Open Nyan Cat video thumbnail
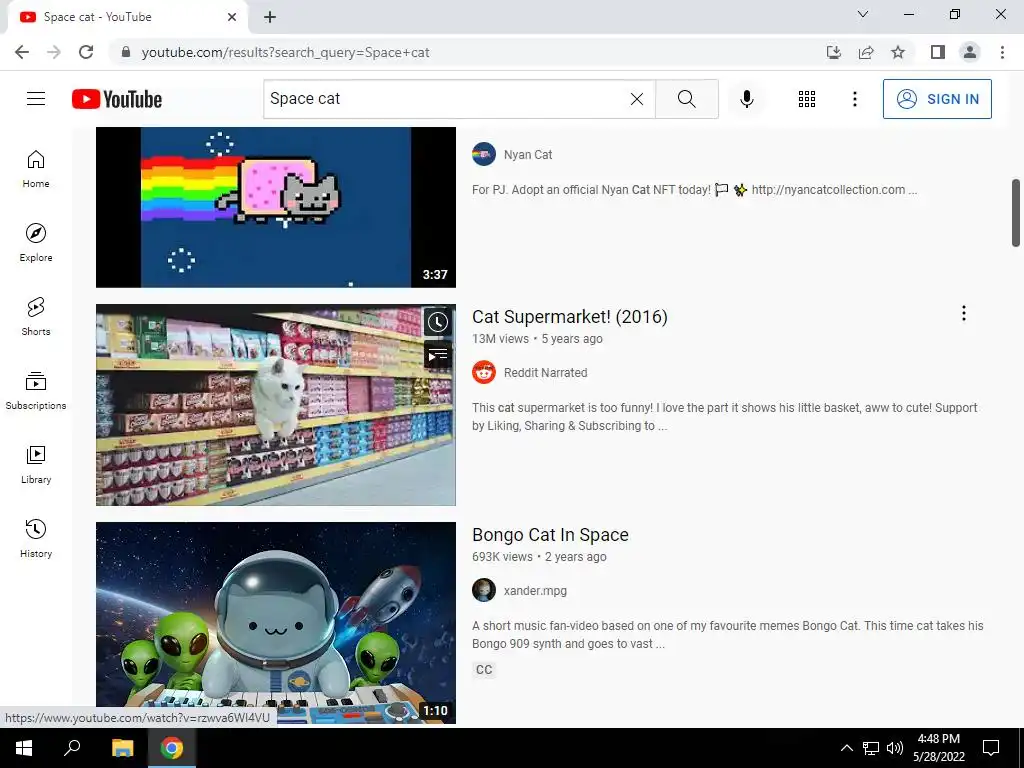1024x768 pixels. coord(276,207)
